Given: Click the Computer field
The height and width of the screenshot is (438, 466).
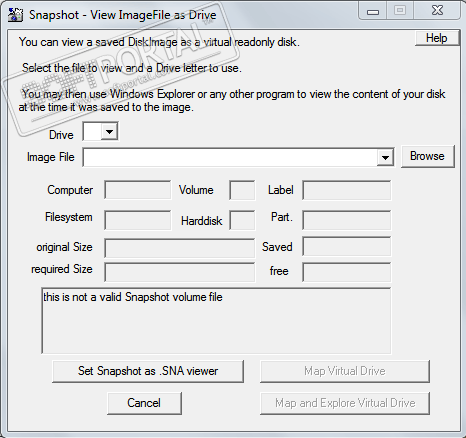Looking at the screenshot, I should [x=138, y=190].
